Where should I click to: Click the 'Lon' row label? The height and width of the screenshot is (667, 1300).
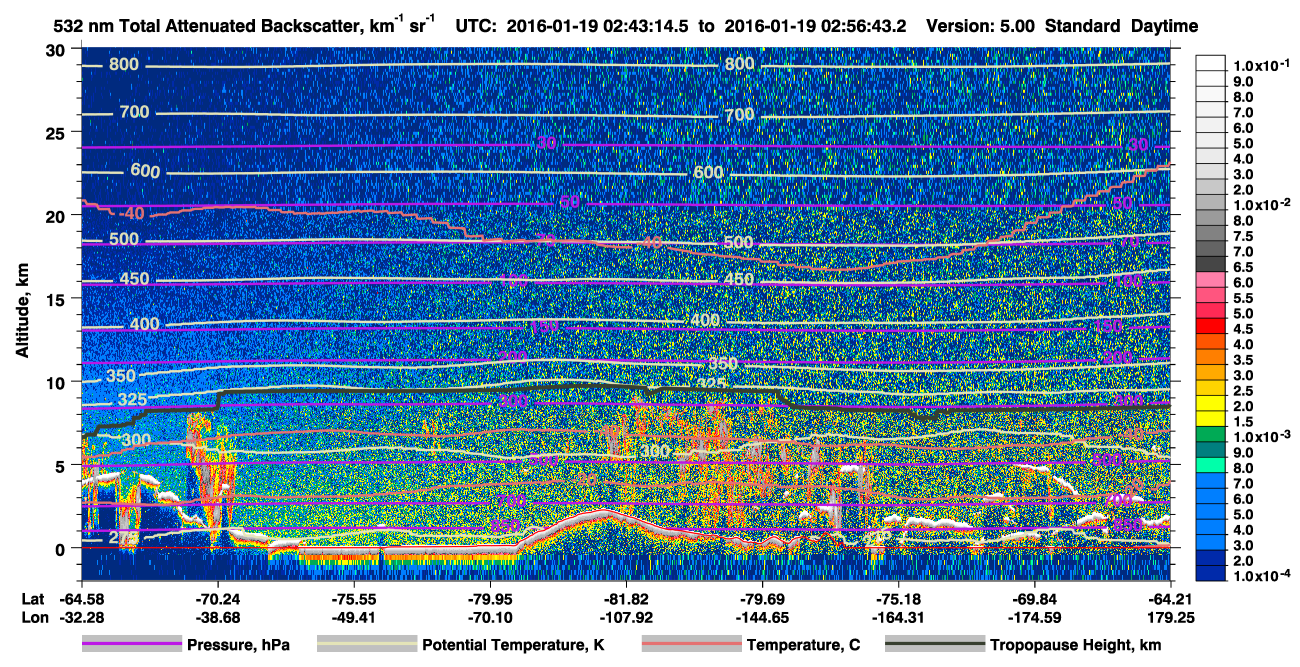34,618
